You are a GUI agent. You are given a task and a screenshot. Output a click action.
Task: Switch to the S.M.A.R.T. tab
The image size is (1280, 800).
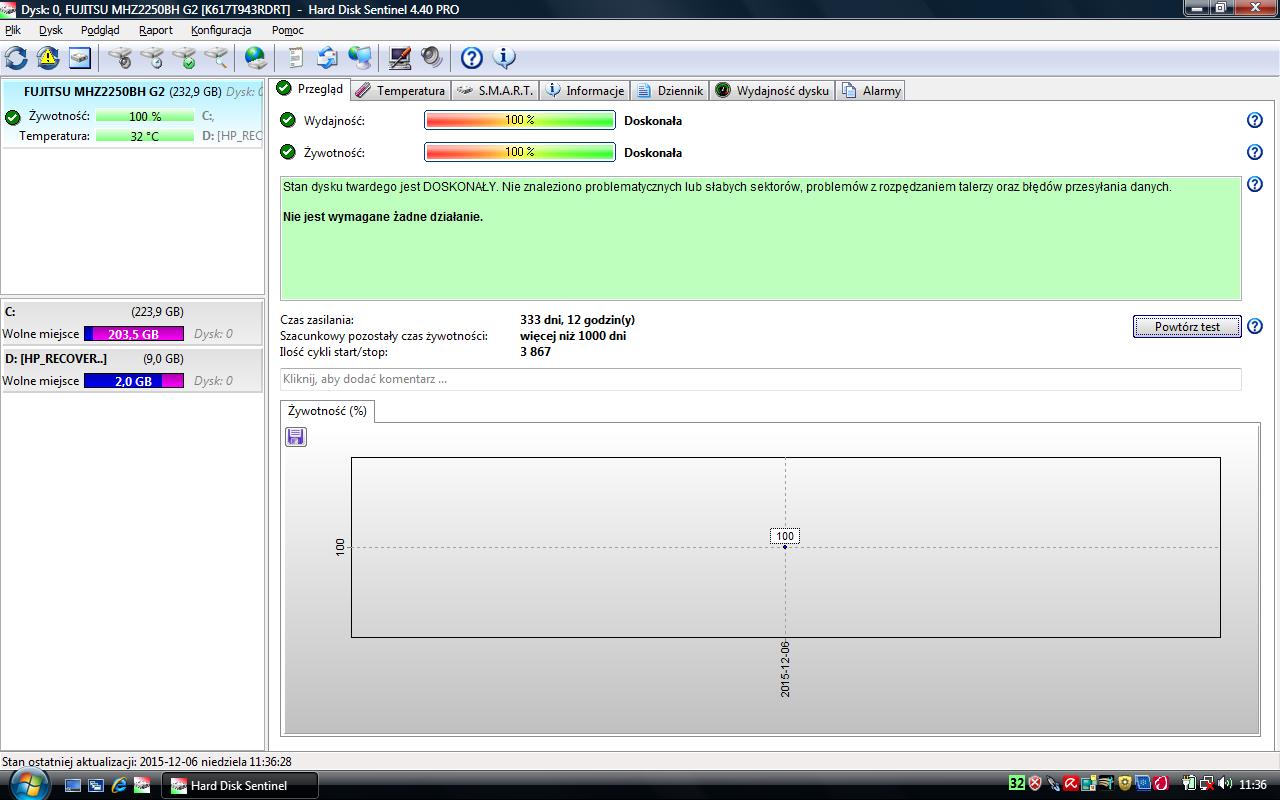coord(495,90)
